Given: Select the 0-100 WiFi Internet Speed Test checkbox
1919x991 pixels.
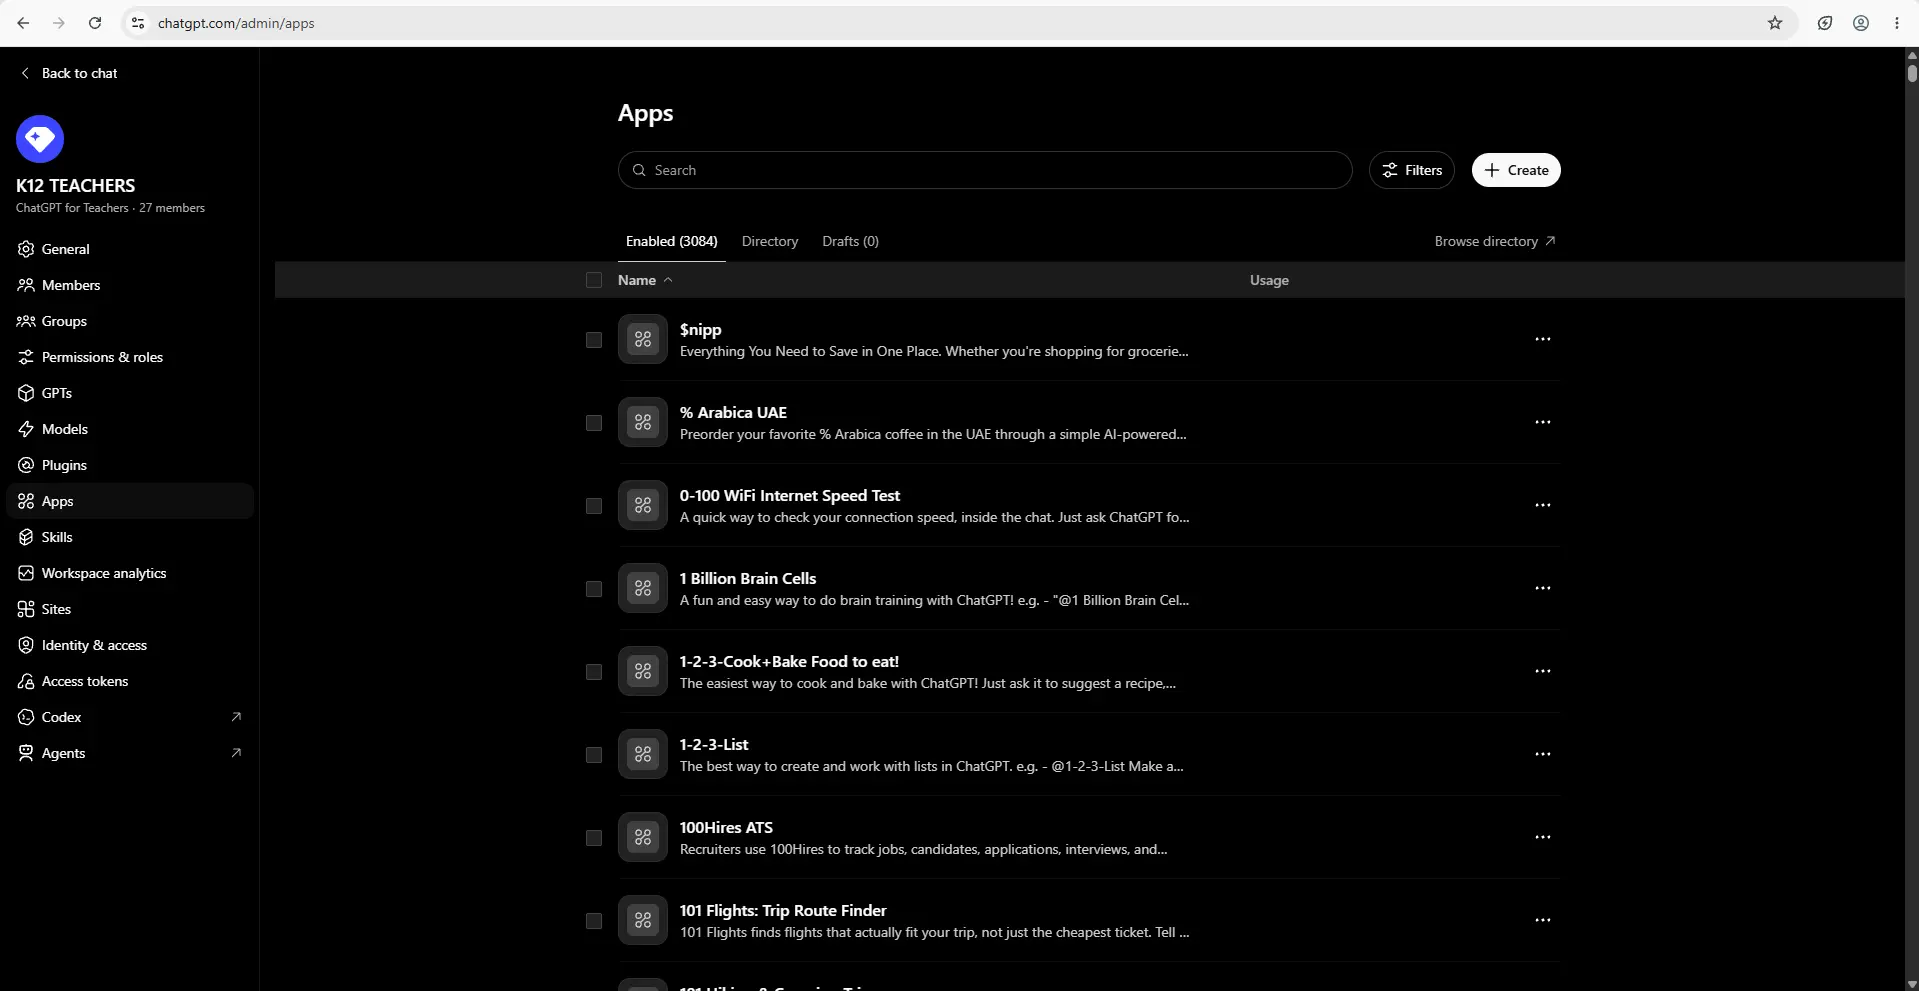Looking at the screenshot, I should pos(594,506).
